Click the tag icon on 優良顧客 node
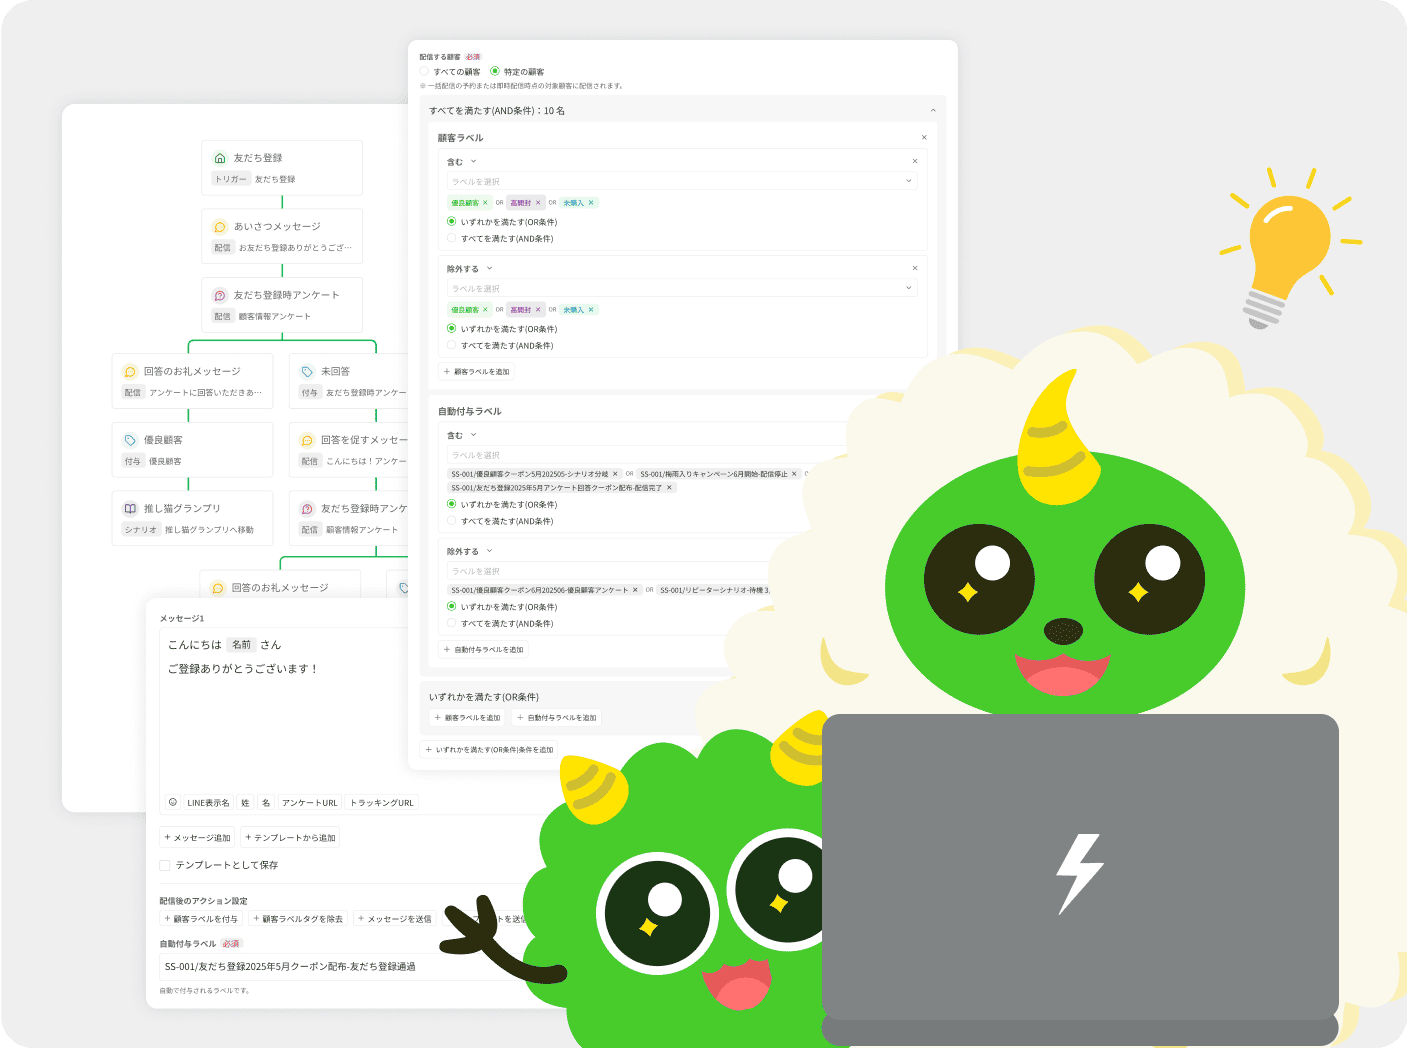Viewport: 1407px width, 1048px height. point(130,440)
